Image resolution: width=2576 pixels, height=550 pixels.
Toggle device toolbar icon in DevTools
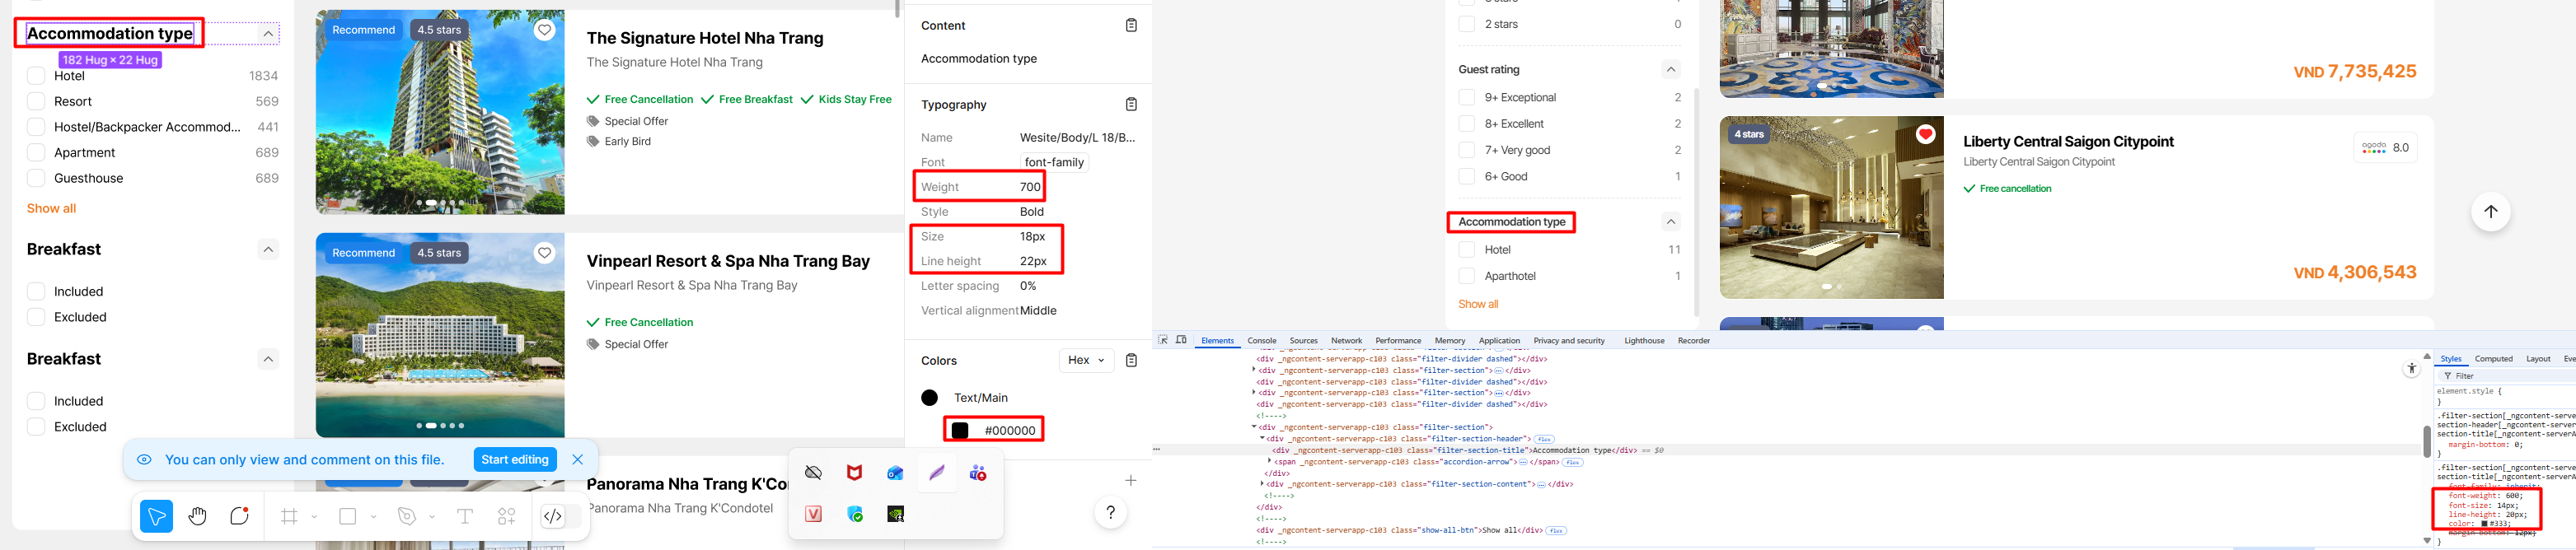click(1181, 340)
